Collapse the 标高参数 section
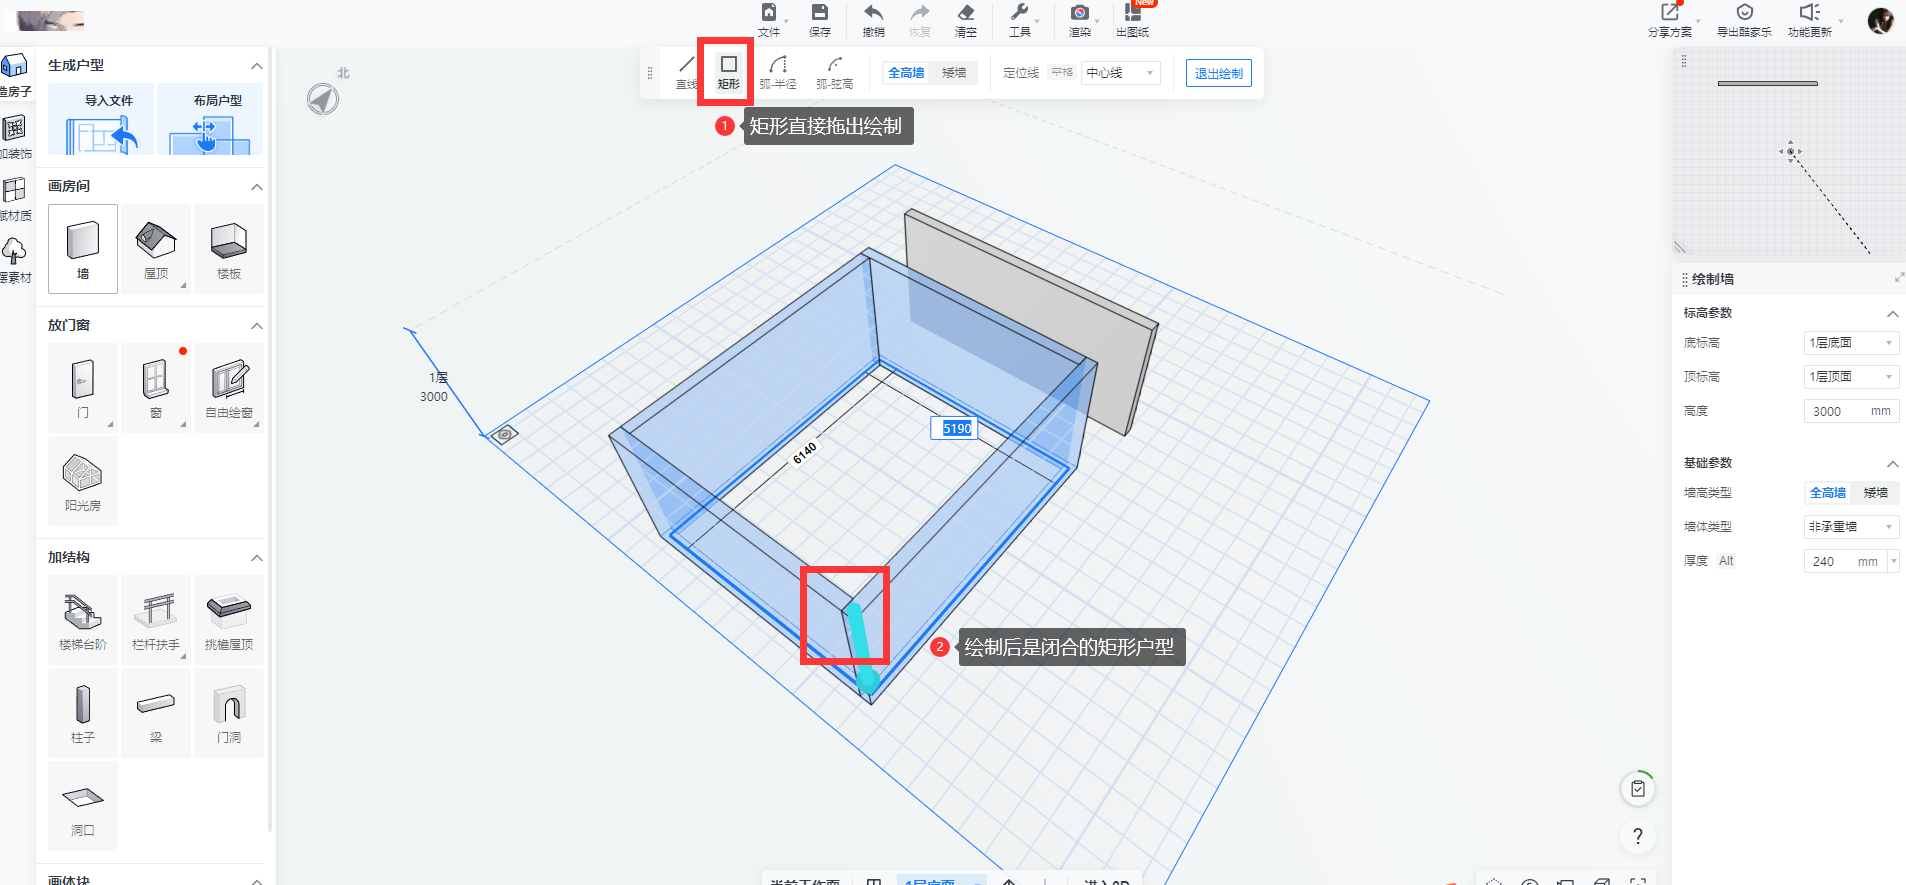Screen dimensions: 1906x885 click(x=1892, y=314)
